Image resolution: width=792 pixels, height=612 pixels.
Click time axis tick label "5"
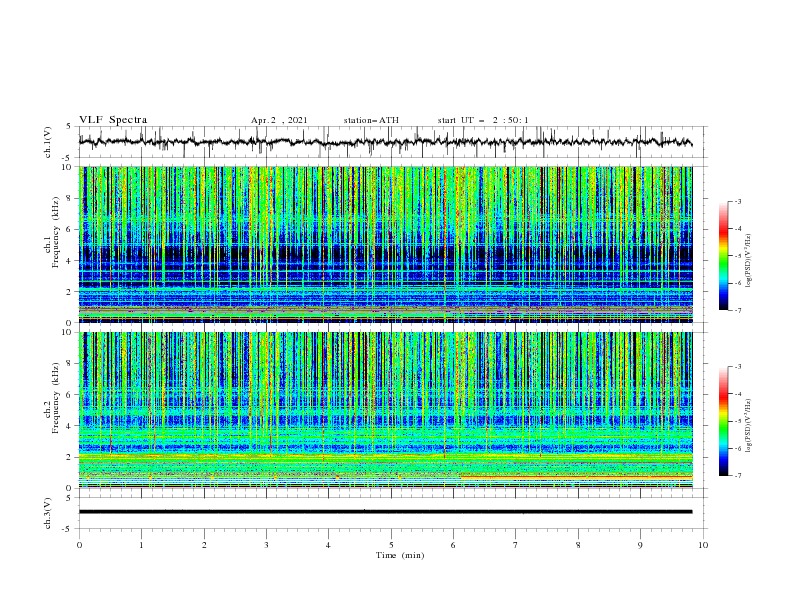coord(391,545)
